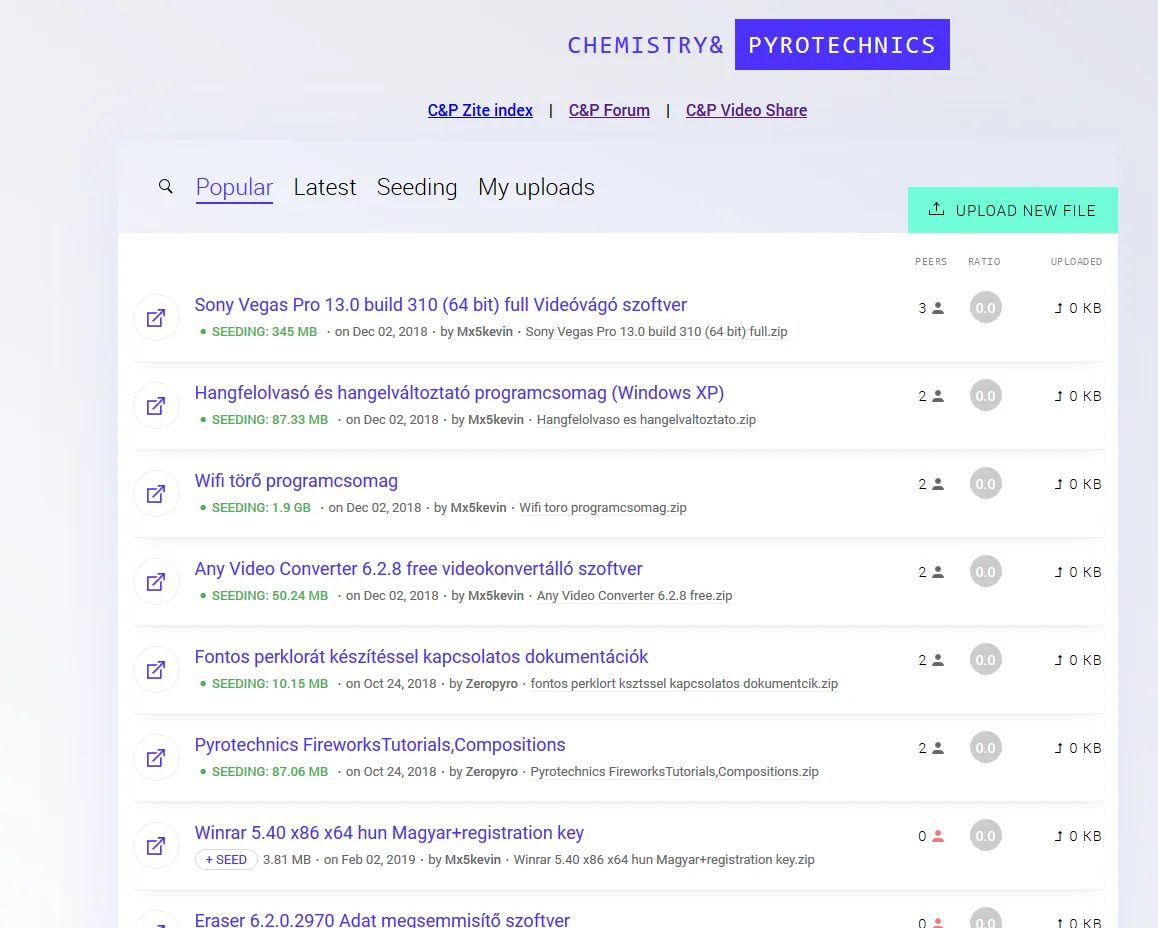Download Any Video Converter 6.2.8 free.zip

pos(634,595)
